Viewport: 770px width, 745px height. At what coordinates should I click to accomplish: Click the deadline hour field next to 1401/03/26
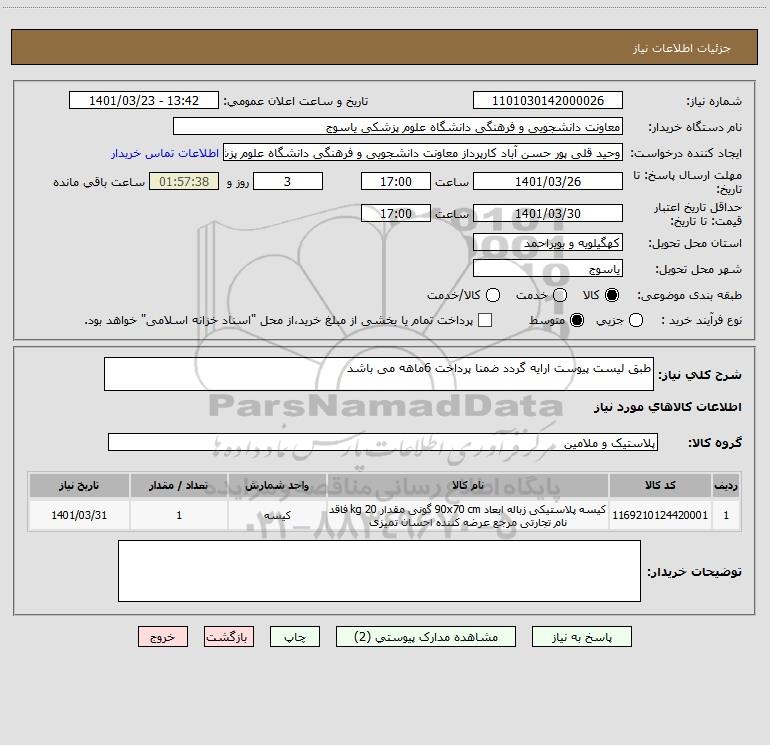point(396,181)
